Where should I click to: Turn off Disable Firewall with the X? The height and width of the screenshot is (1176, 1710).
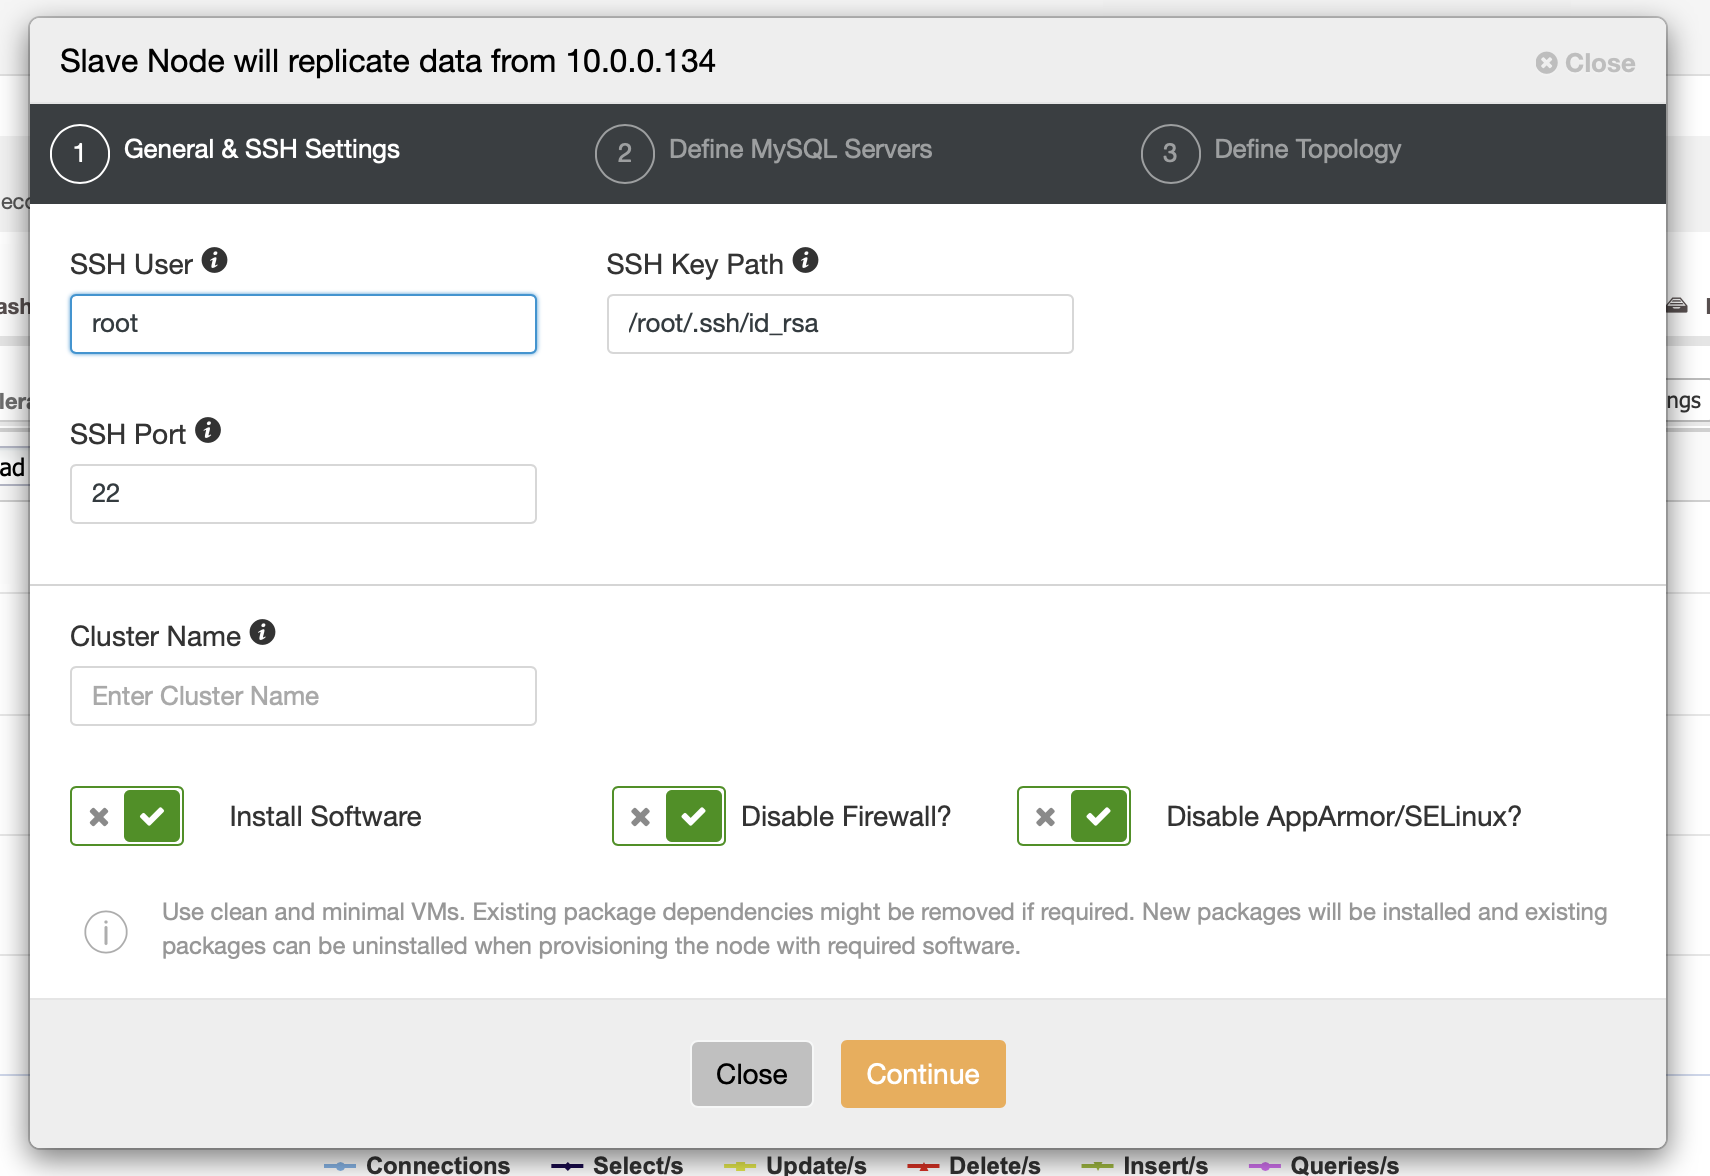(640, 816)
